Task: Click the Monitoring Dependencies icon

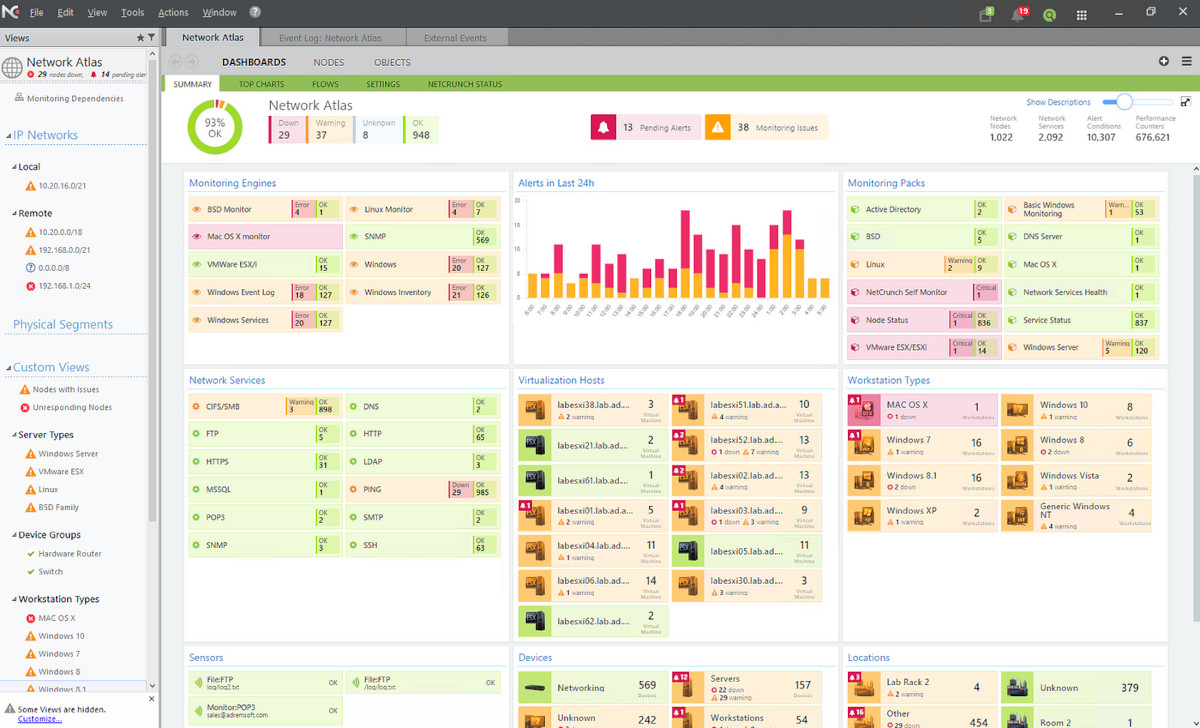Action: [19, 98]
